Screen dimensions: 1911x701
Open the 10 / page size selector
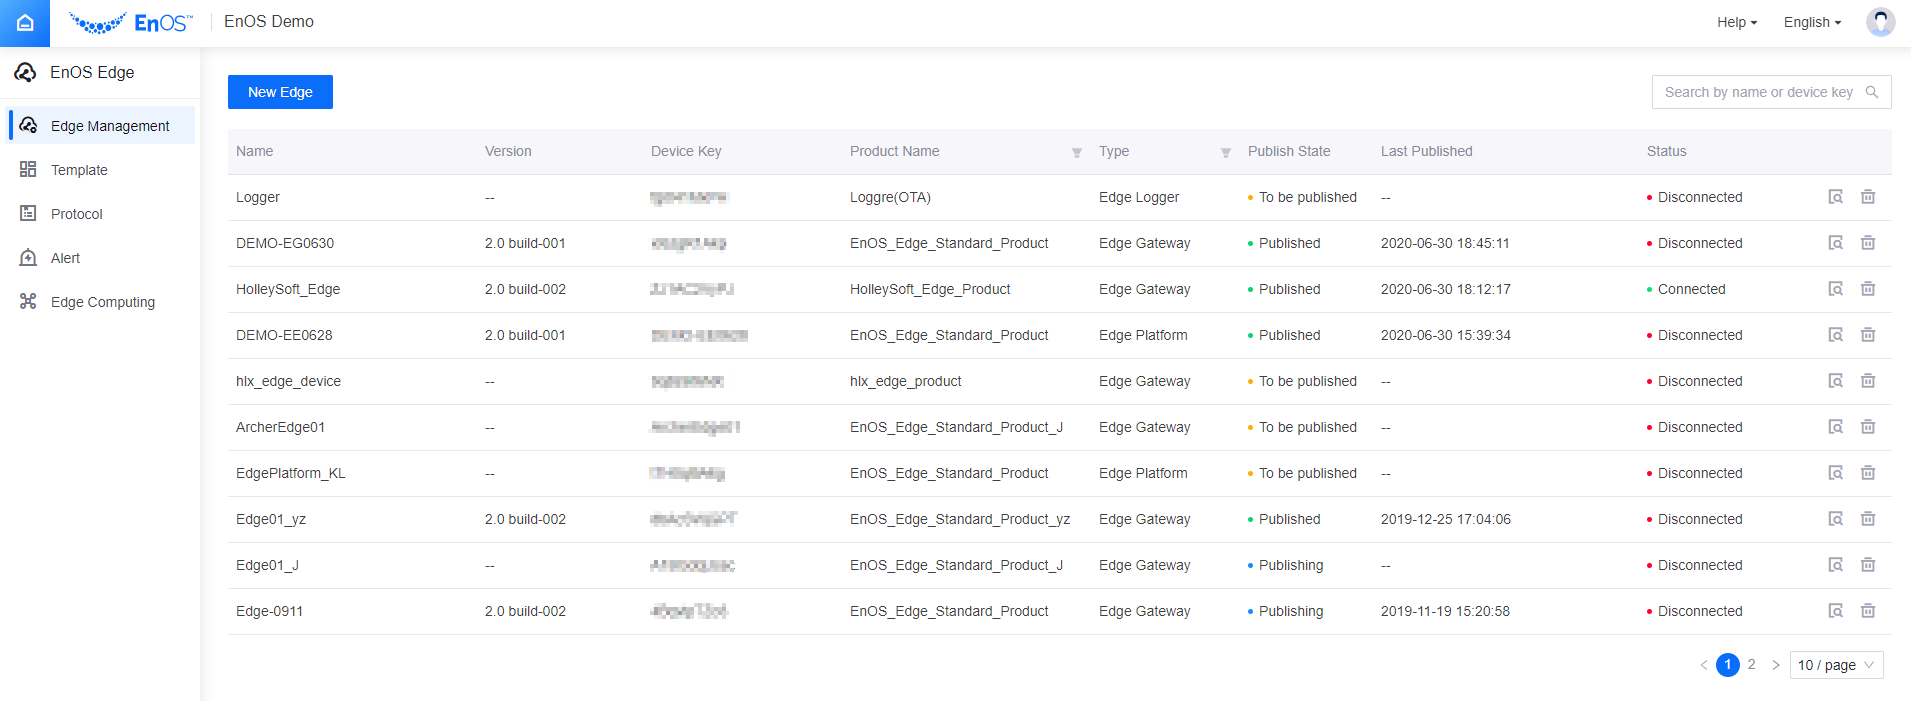click(1835, 665)
